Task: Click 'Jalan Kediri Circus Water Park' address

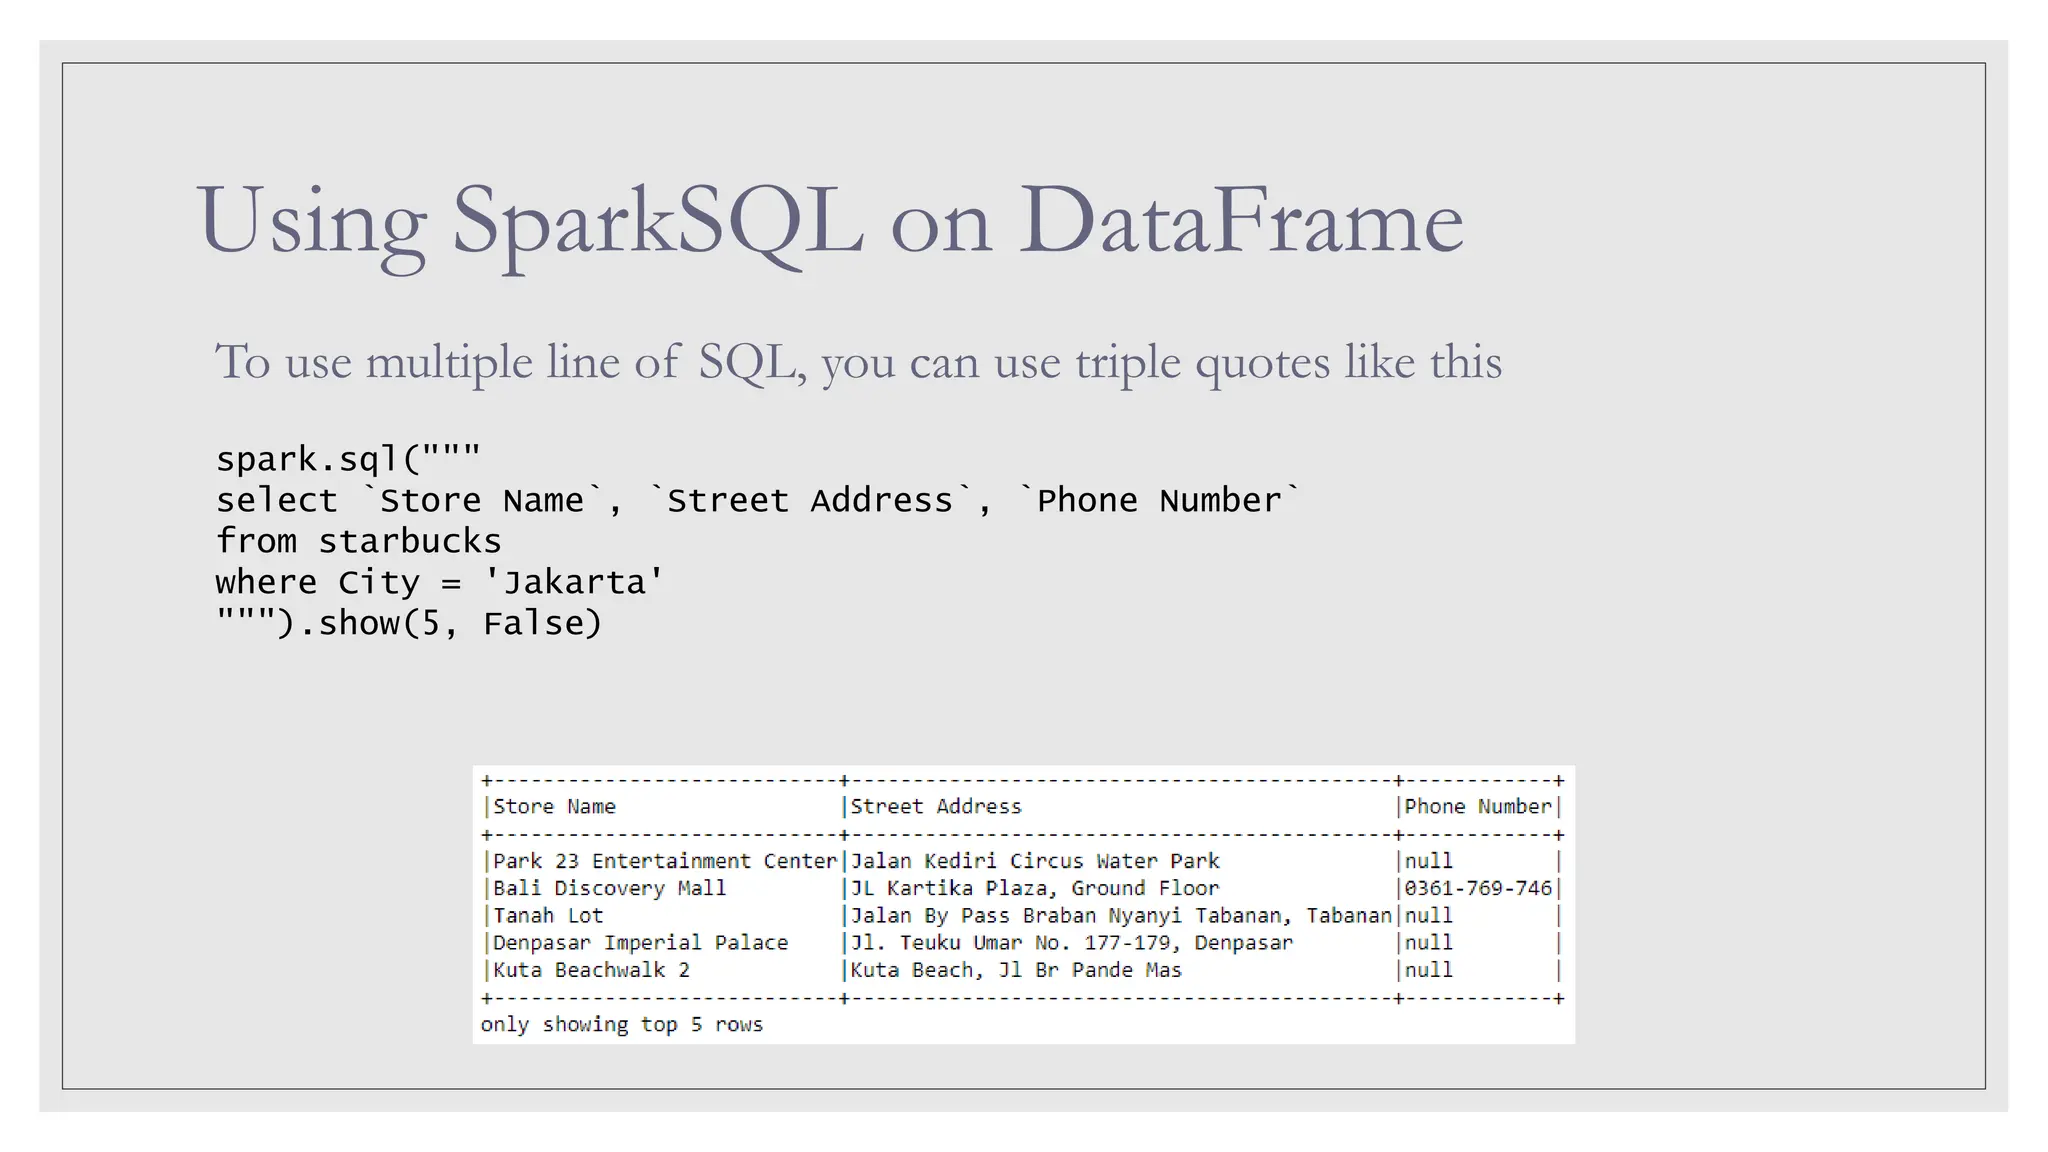Action: click(x=1035, y=861)
